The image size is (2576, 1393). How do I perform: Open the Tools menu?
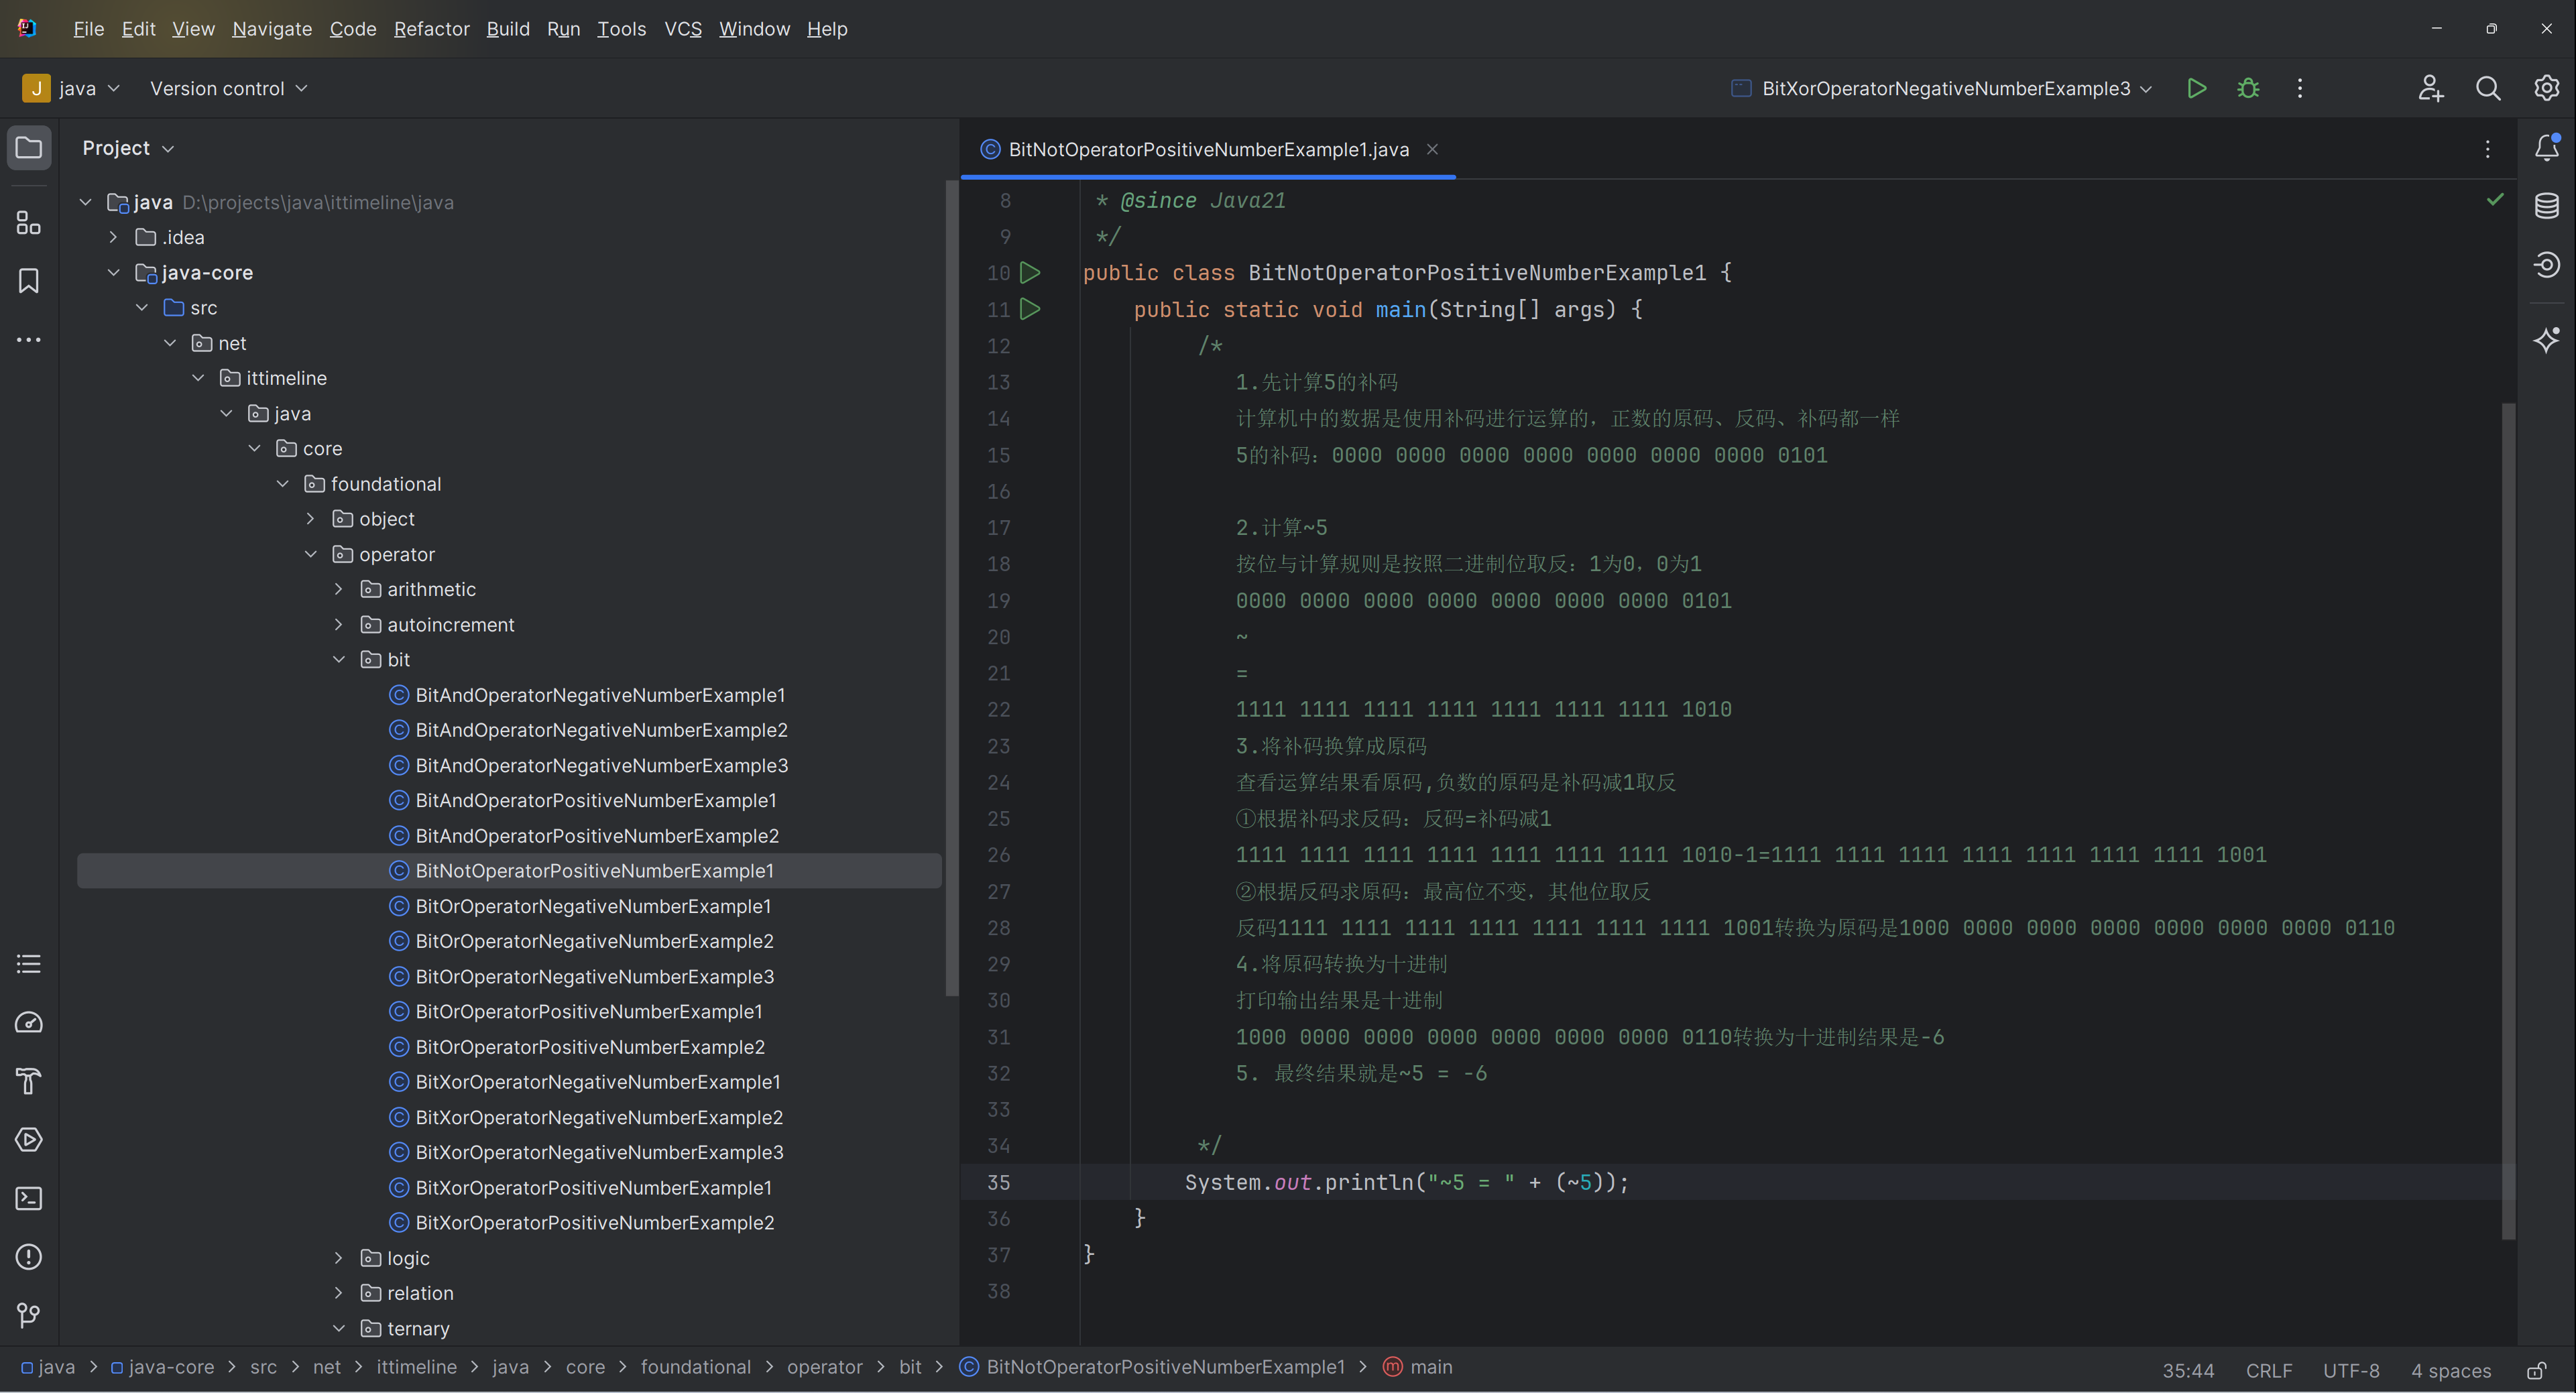point(621,29)
